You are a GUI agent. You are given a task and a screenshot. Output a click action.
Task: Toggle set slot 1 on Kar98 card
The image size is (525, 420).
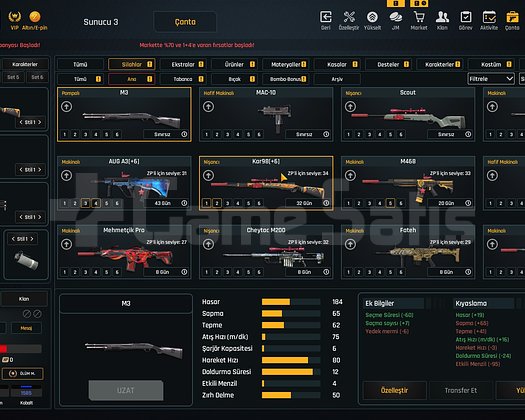pos(207,203)
